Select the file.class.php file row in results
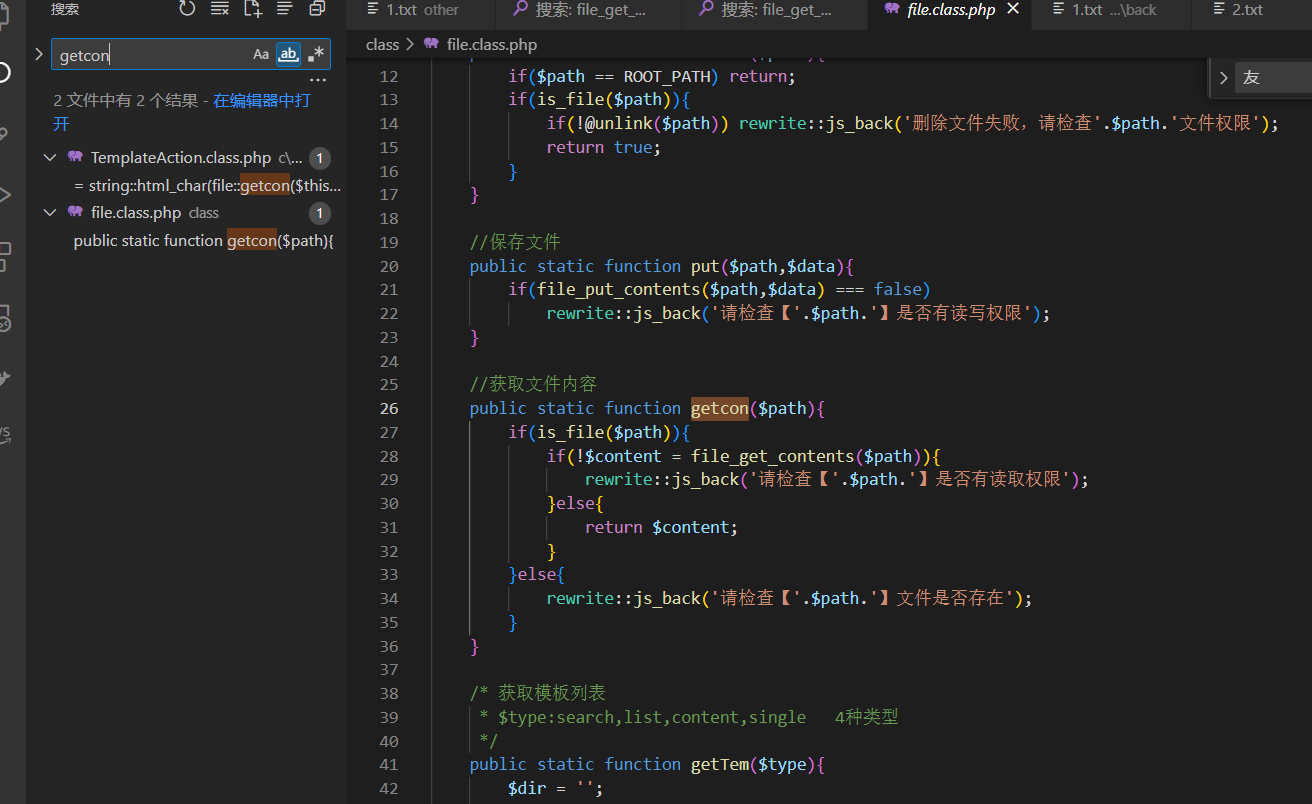The width and height of the screenshot is (1312, 804). coord(188,212)
